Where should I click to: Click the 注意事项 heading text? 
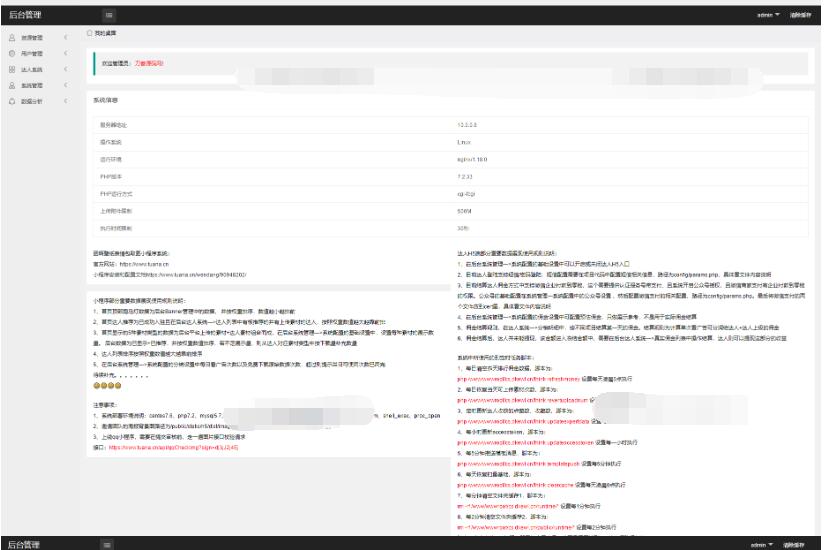(105, 405)
